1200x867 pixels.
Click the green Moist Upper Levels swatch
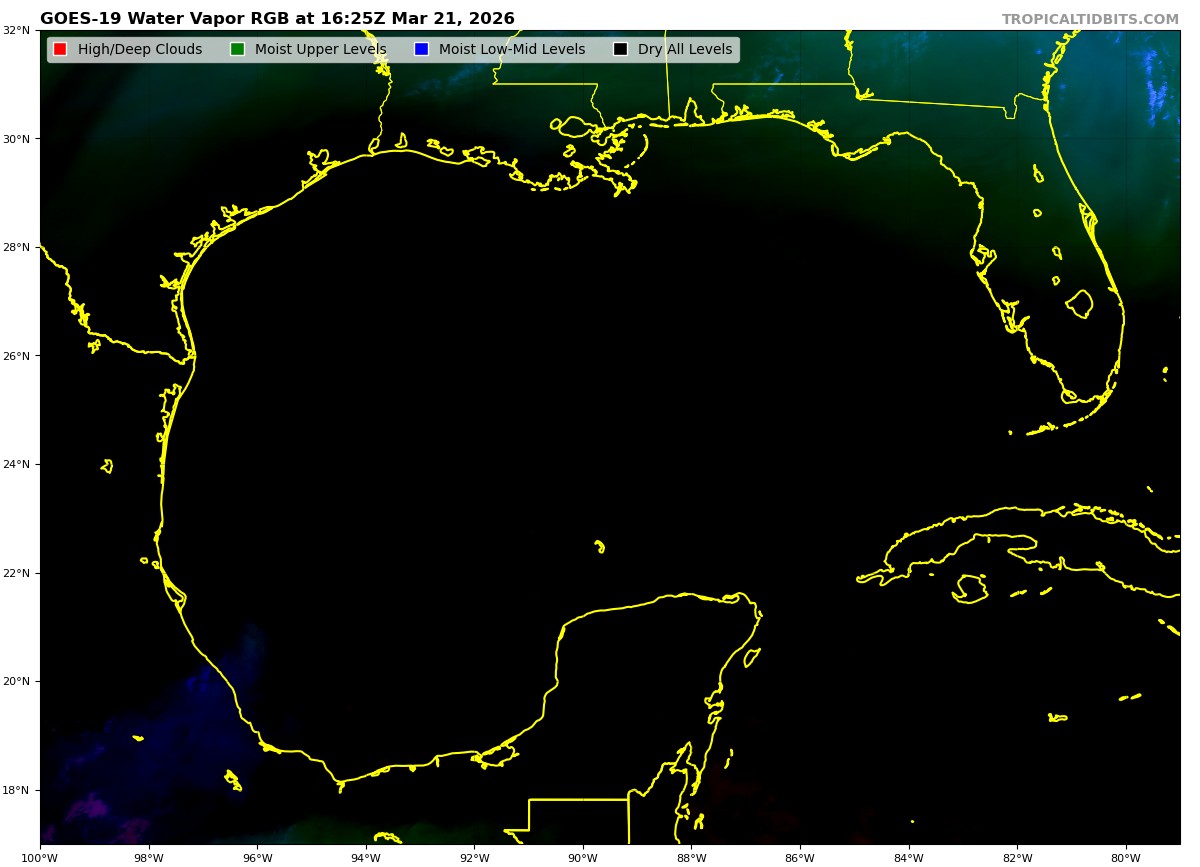pyautogui.click(x=237, y=50)
